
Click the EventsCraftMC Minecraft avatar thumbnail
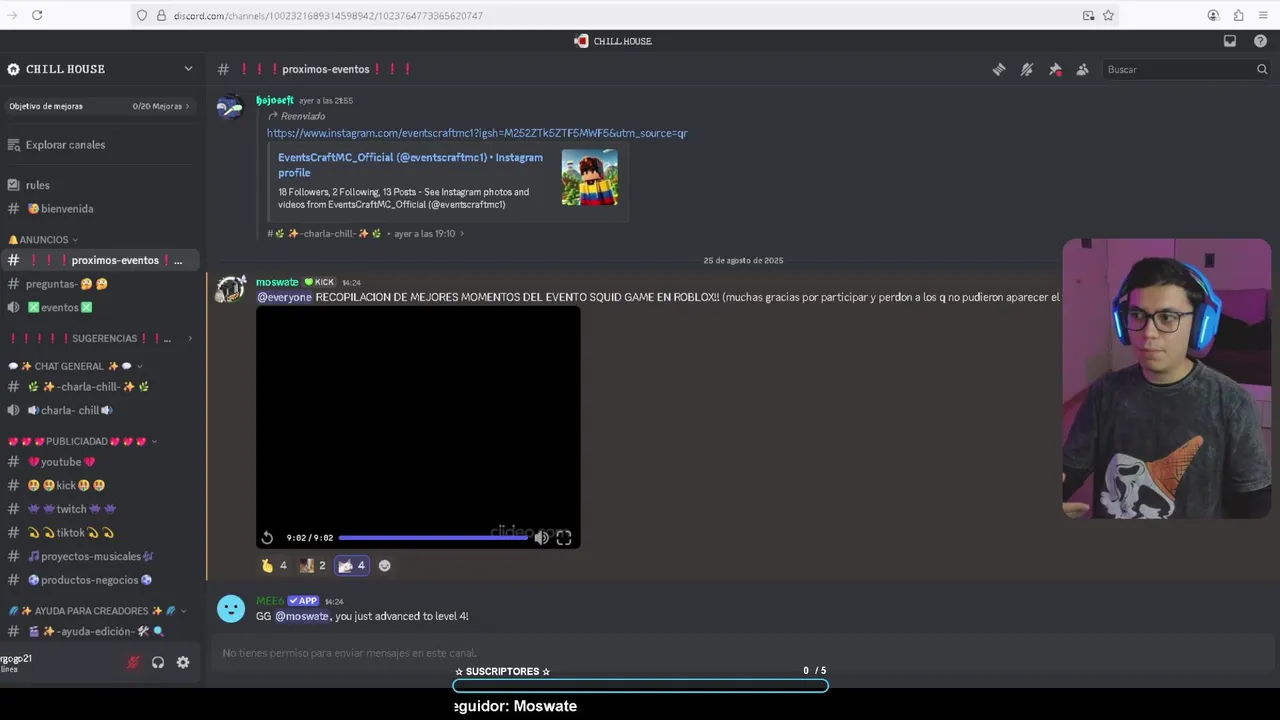pyautogui.click(x=589, y=178)
